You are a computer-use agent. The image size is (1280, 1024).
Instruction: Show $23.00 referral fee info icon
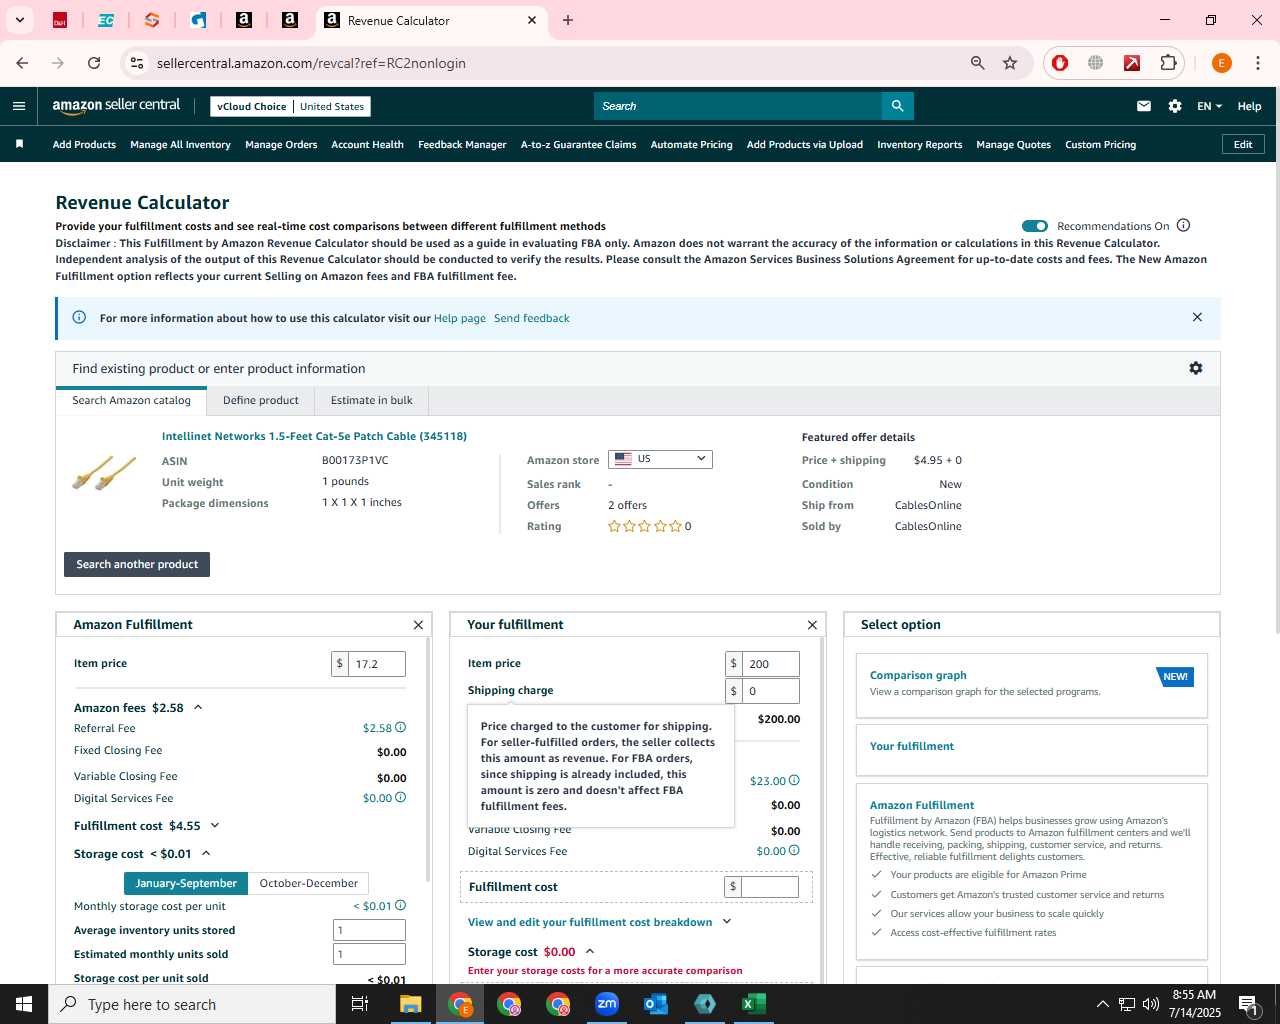click(794, 780)
